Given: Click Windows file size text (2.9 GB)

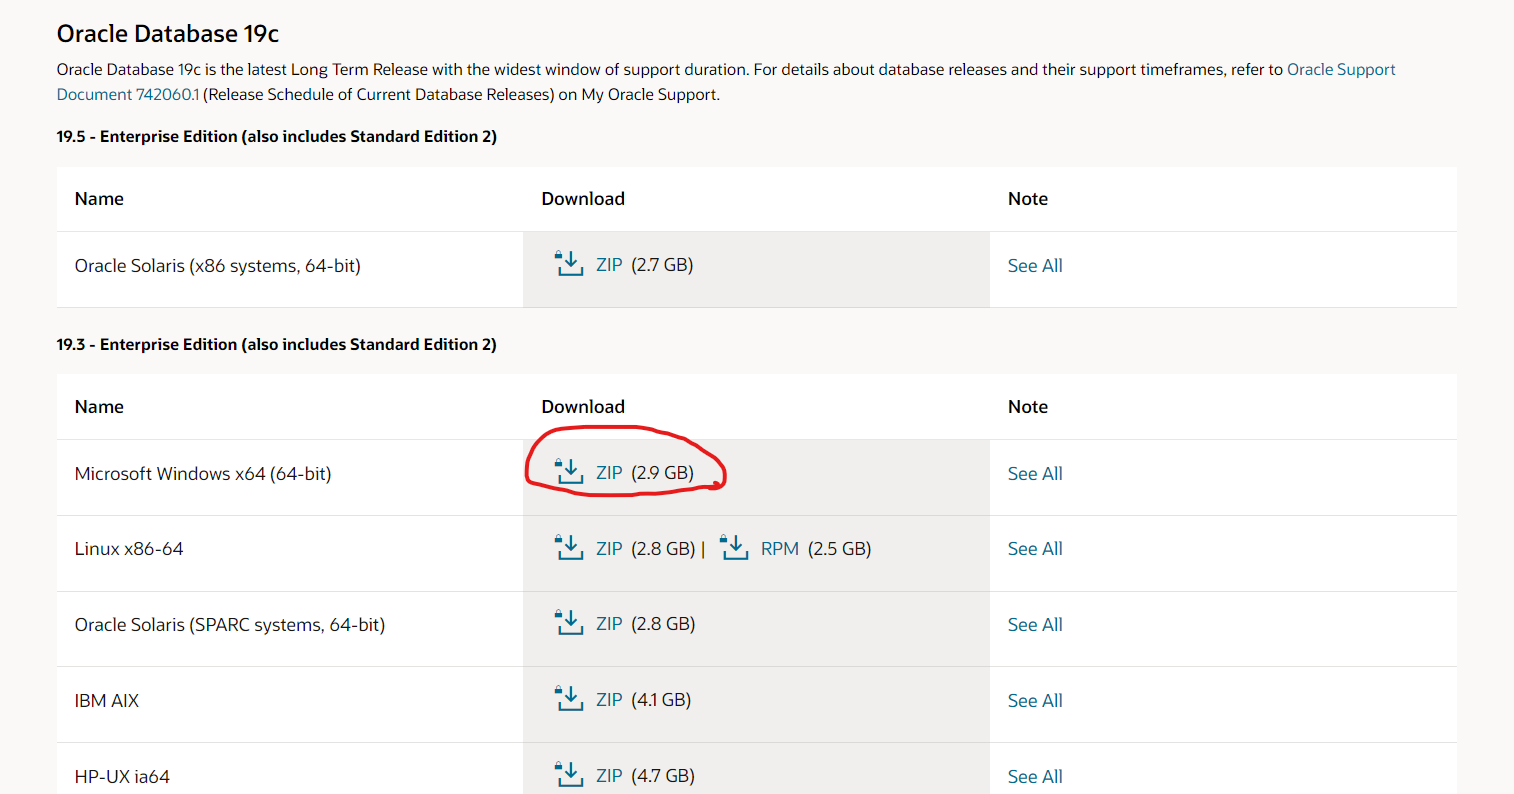Looking at the screenshot, I should [x=662, y=473].
